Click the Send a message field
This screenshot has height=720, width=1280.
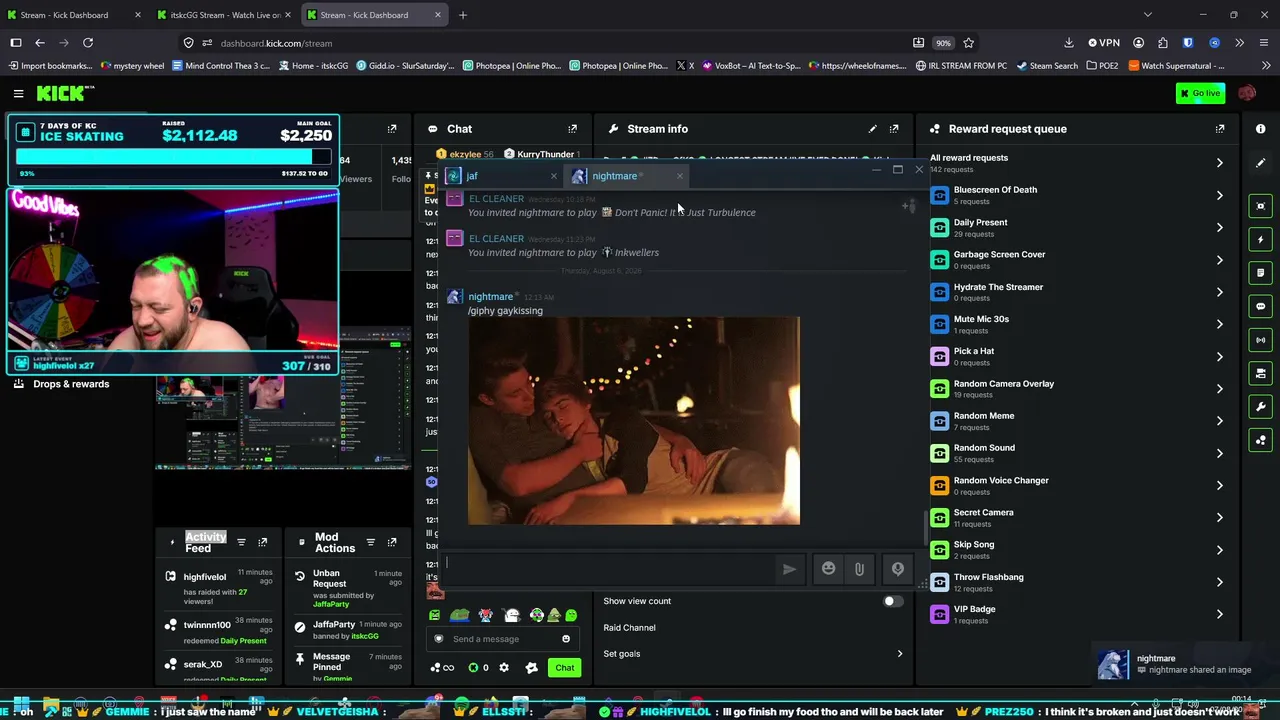[x=503, y=639]
